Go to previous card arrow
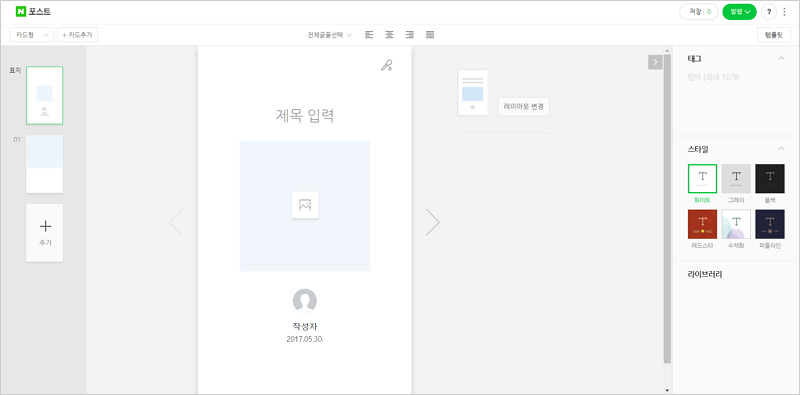The height and width of the screenshot is (395, 800). [177, 223]
